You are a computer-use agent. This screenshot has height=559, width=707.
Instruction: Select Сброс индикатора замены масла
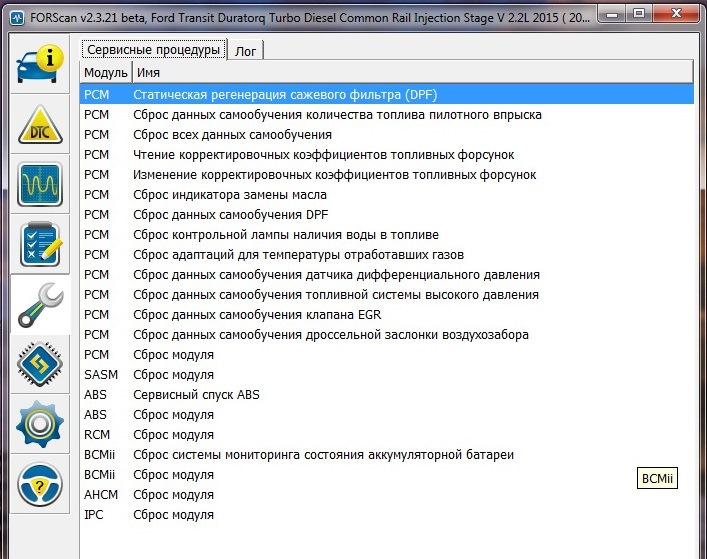(386, 195)
